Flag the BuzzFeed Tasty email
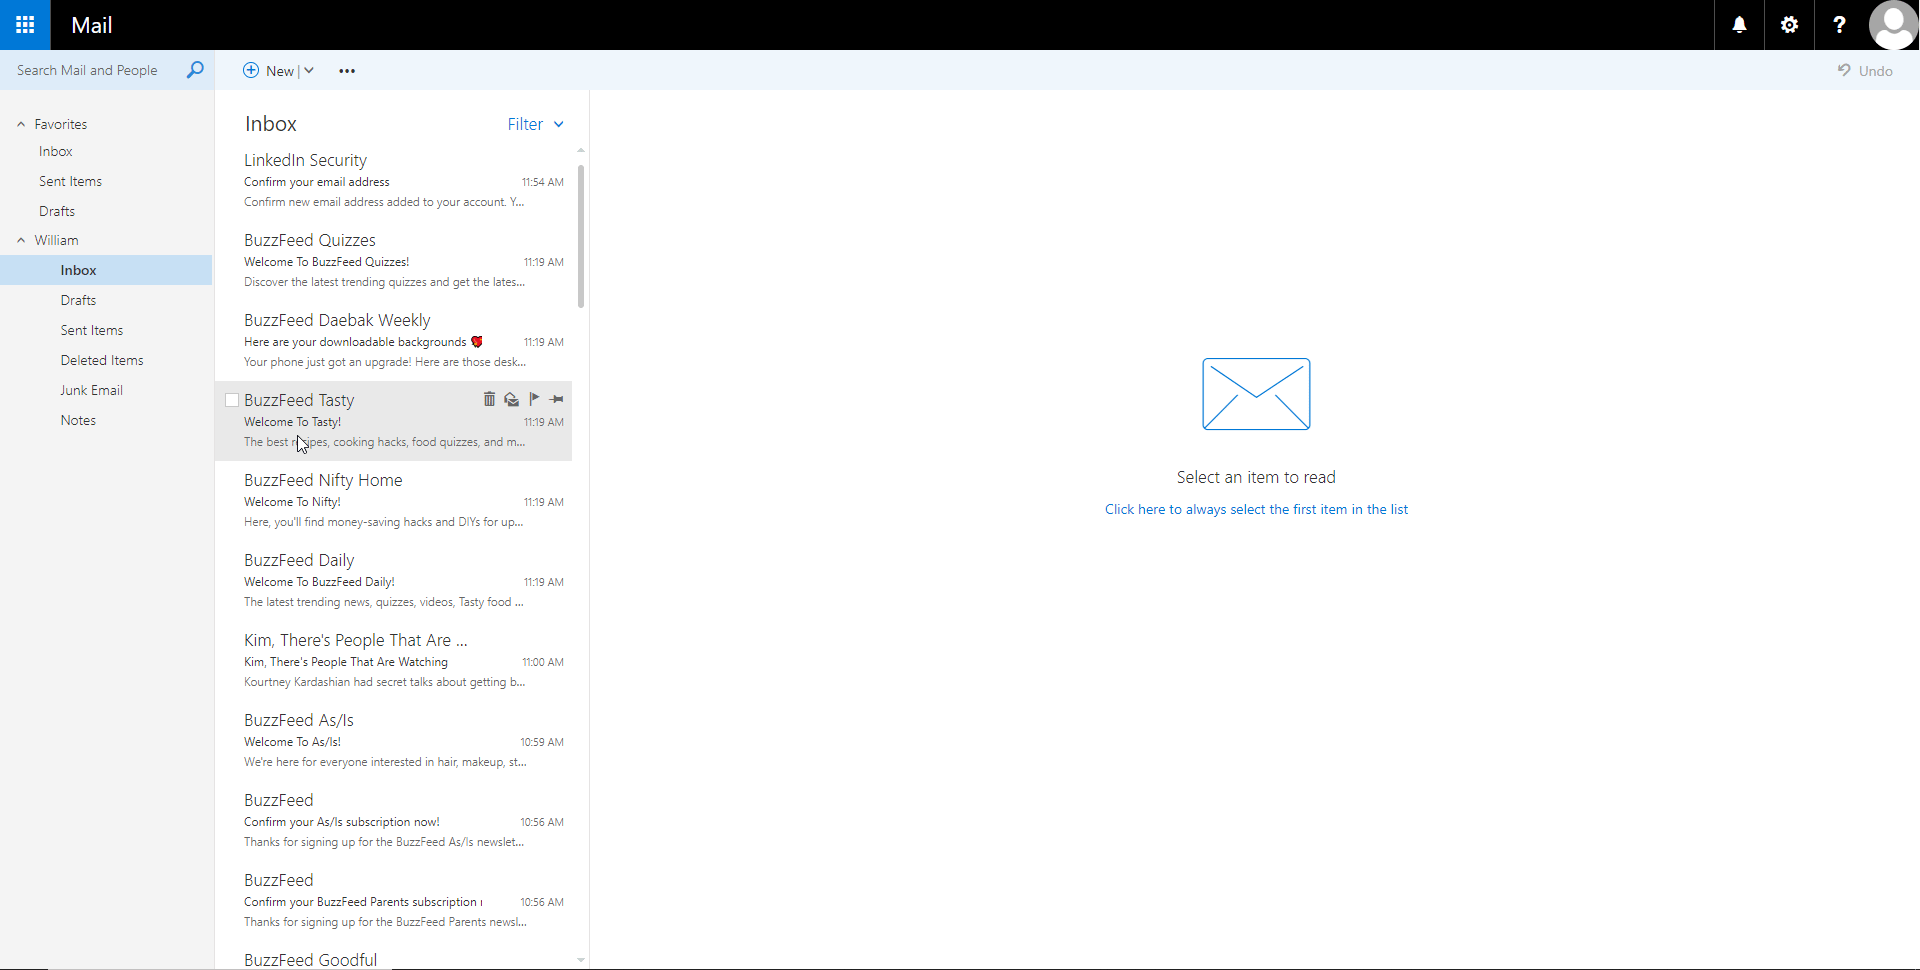 [x=534, y=399]
